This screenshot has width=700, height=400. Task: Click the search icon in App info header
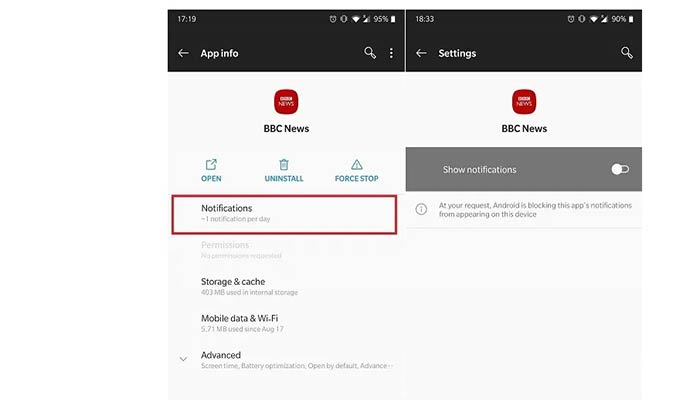coord(370,53)
